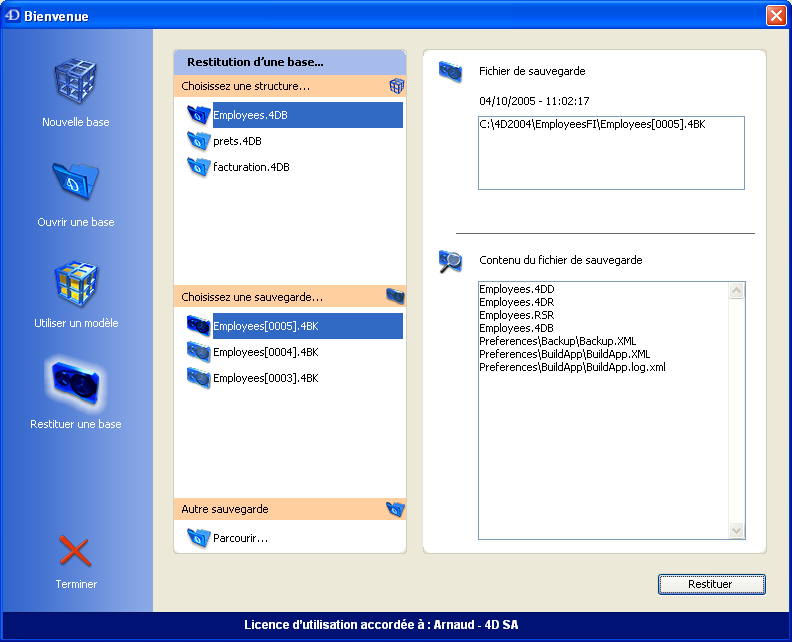Click the red X Terminer icon
The width and height of the screenshot is (792, 642).
click(75, 551)
